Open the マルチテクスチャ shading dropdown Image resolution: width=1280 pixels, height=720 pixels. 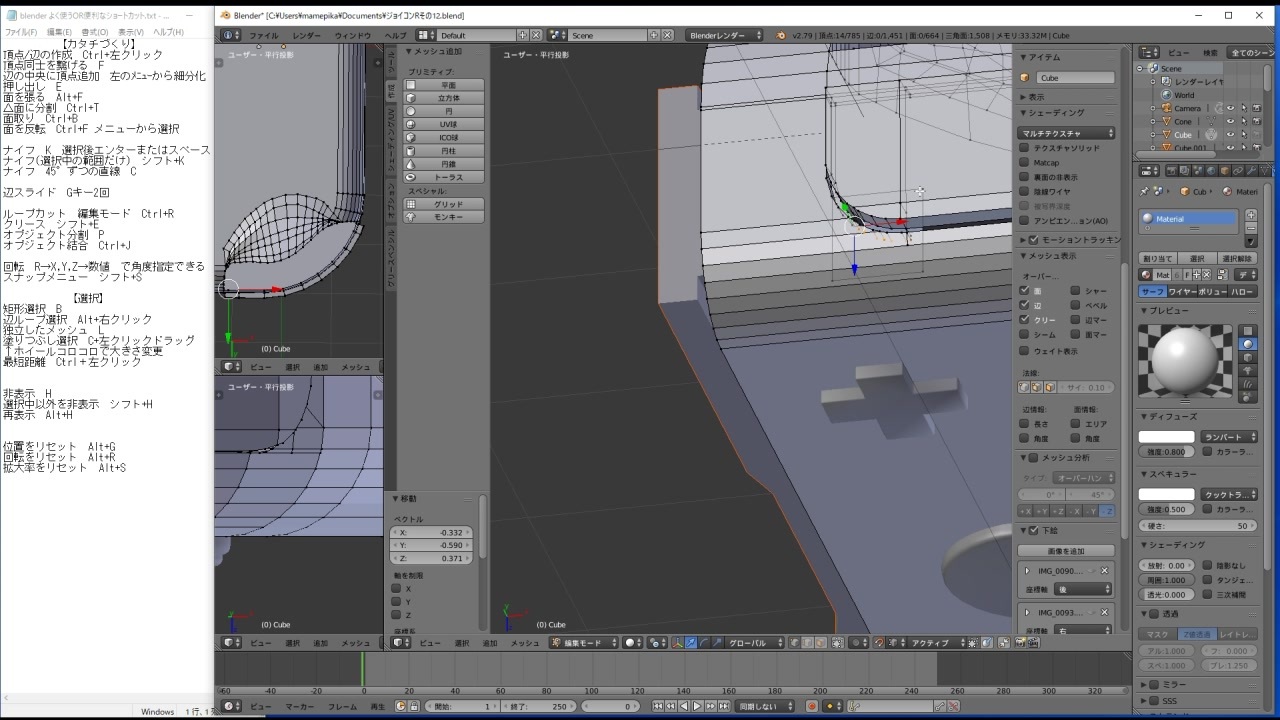[x=1067, y=133]
